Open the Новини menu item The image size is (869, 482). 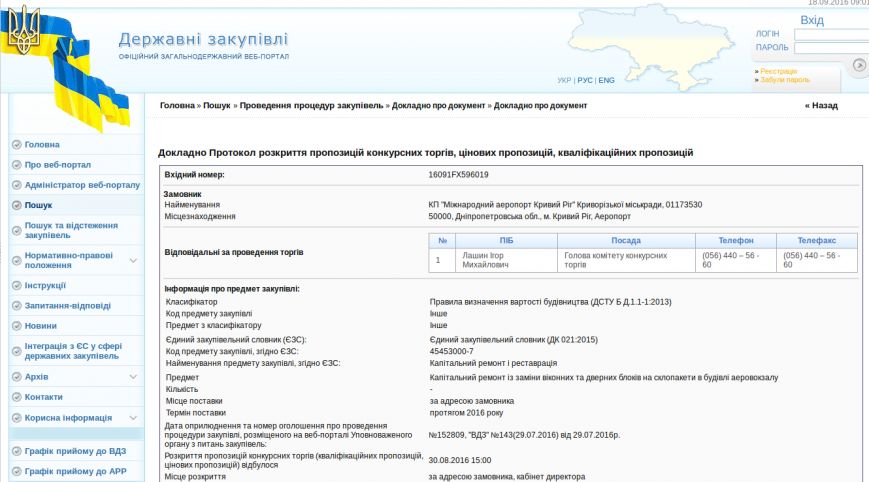40,326
